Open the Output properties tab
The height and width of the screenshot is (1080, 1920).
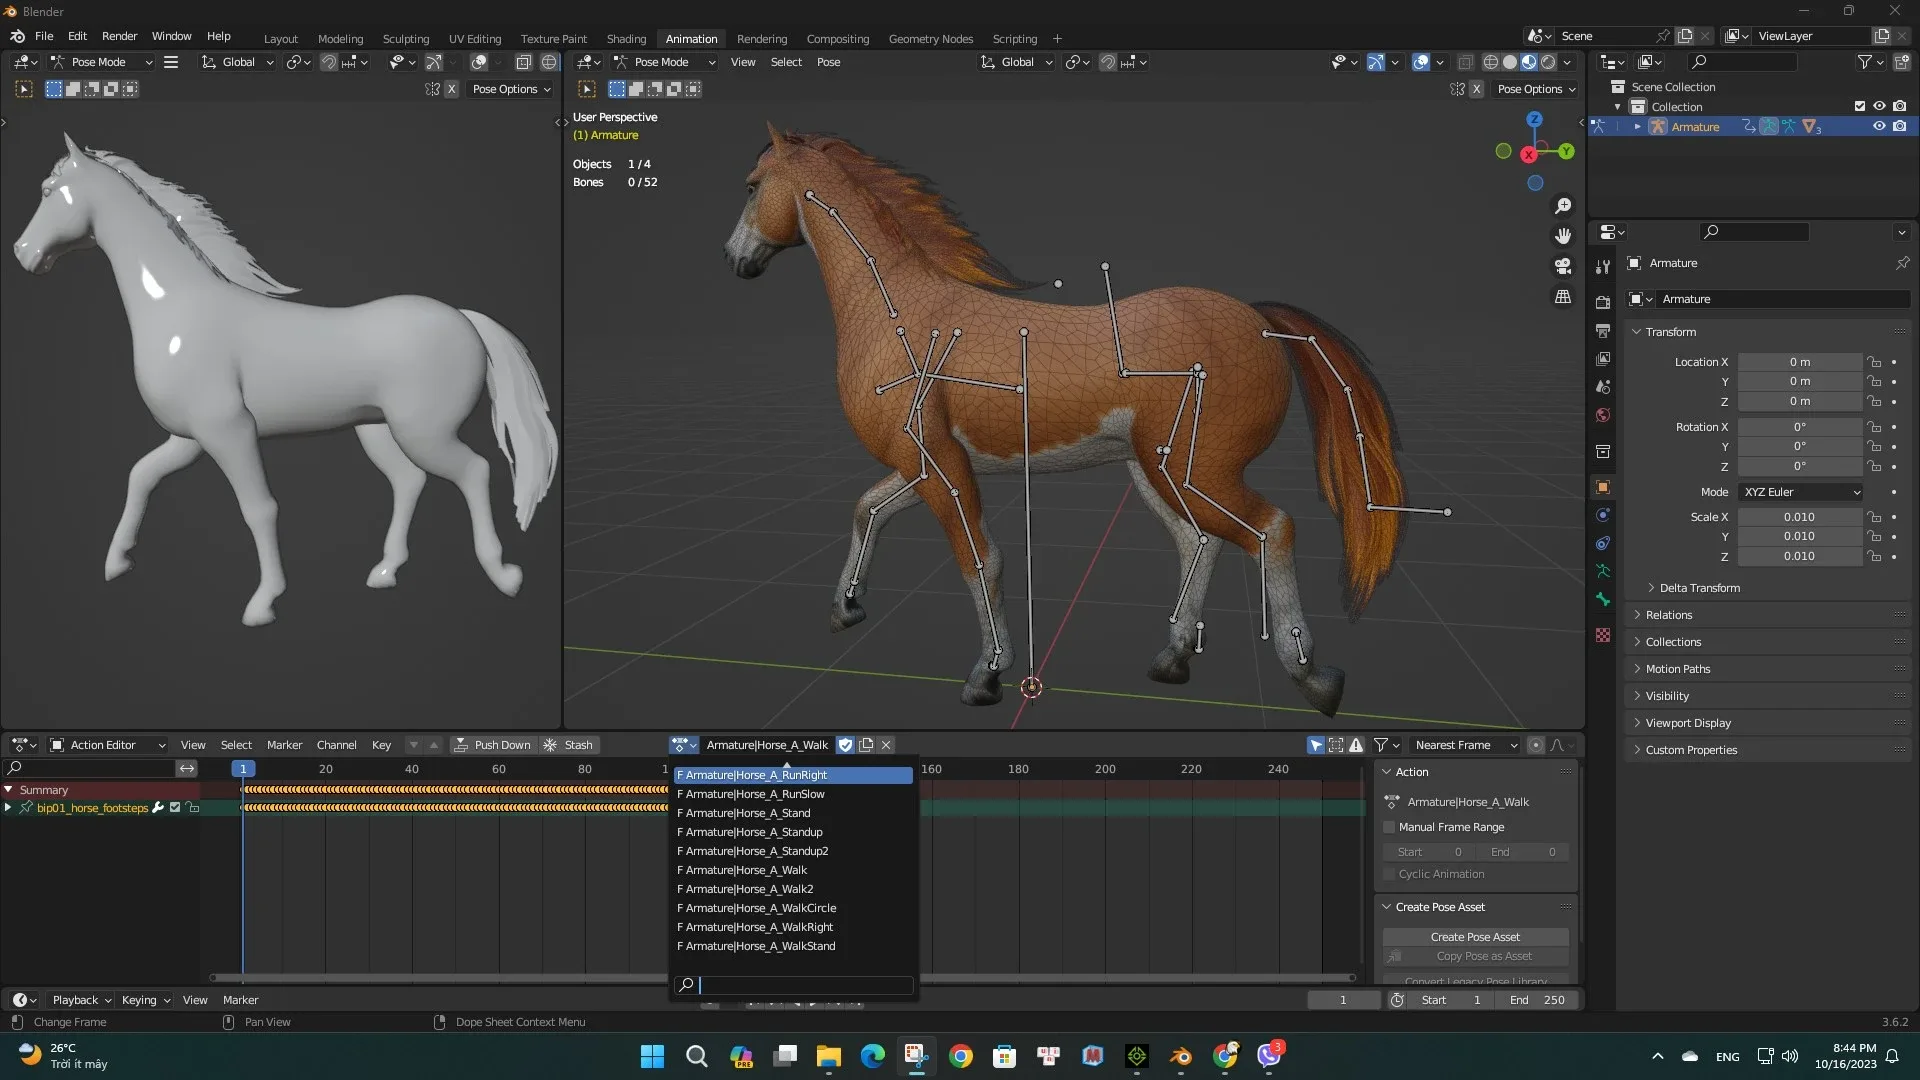point(1603,330)
